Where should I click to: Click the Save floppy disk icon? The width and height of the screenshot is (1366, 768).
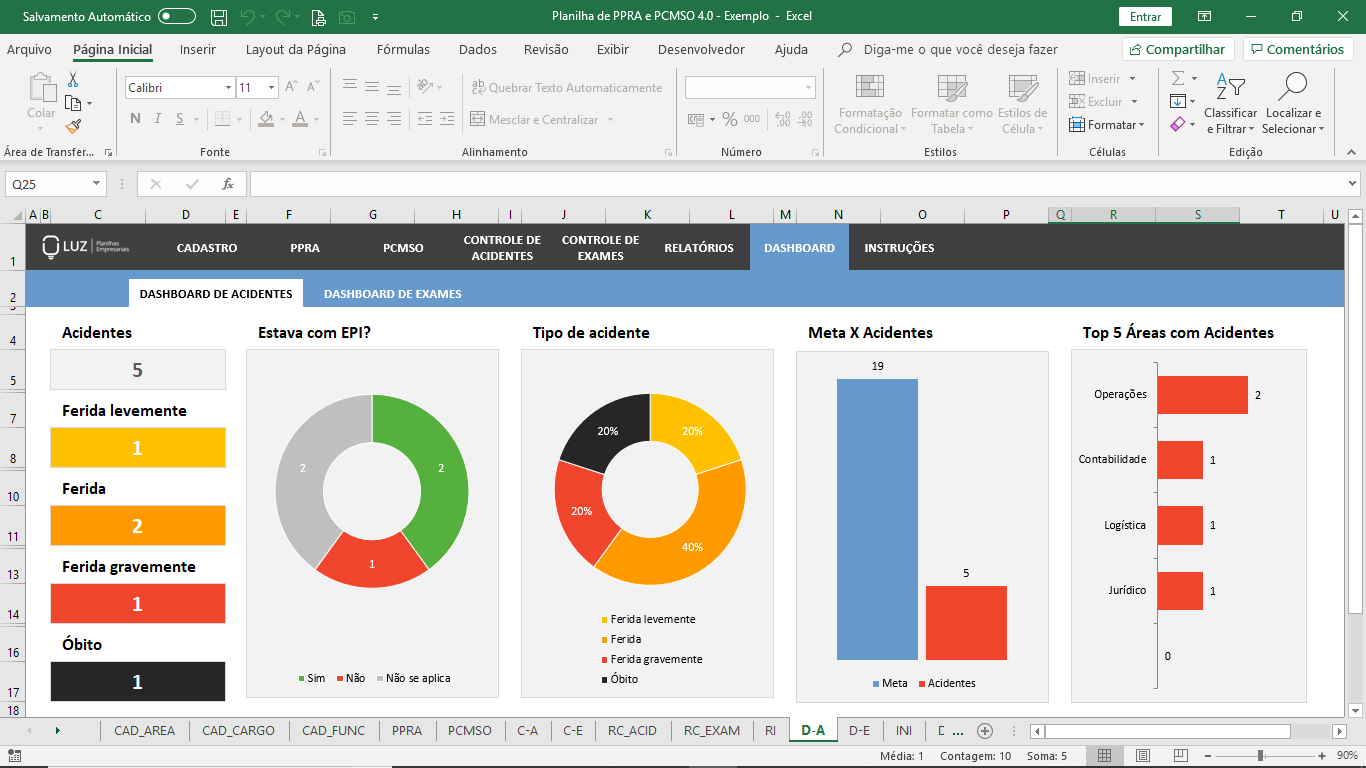coord(218,17)
